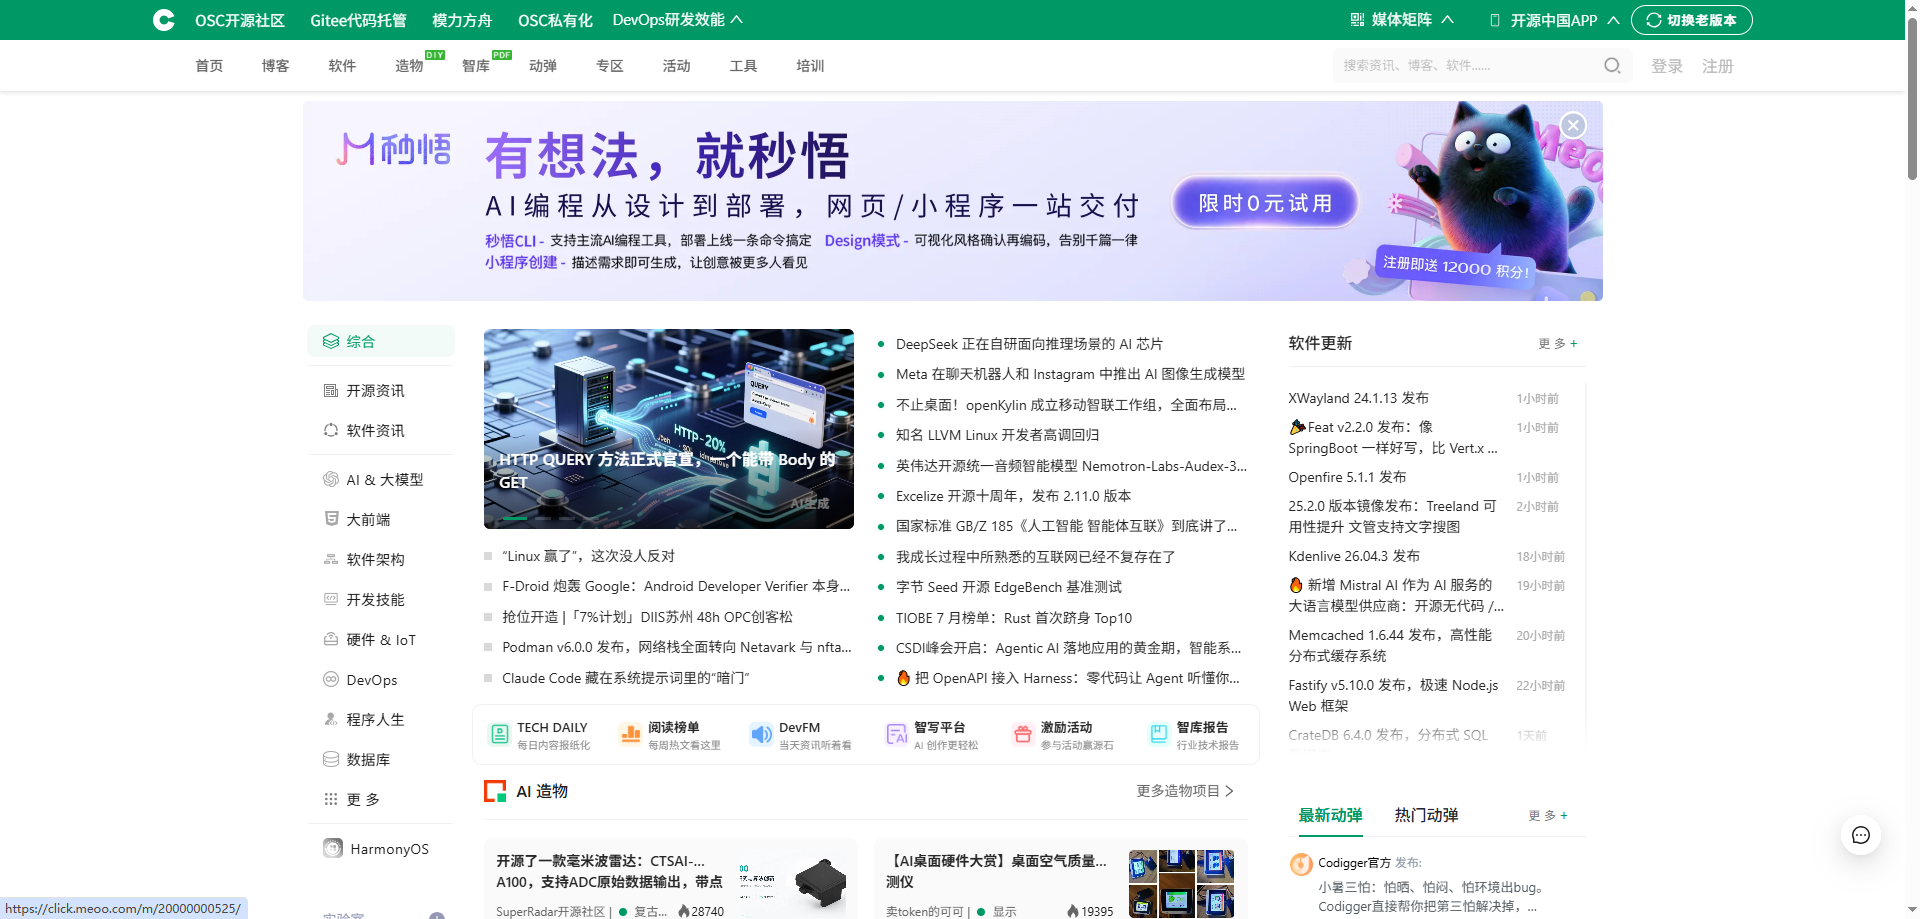The image size is (1920, 919).
Task: Open TIOBE 7 月榜单 headline
Action: point(1014,618)
